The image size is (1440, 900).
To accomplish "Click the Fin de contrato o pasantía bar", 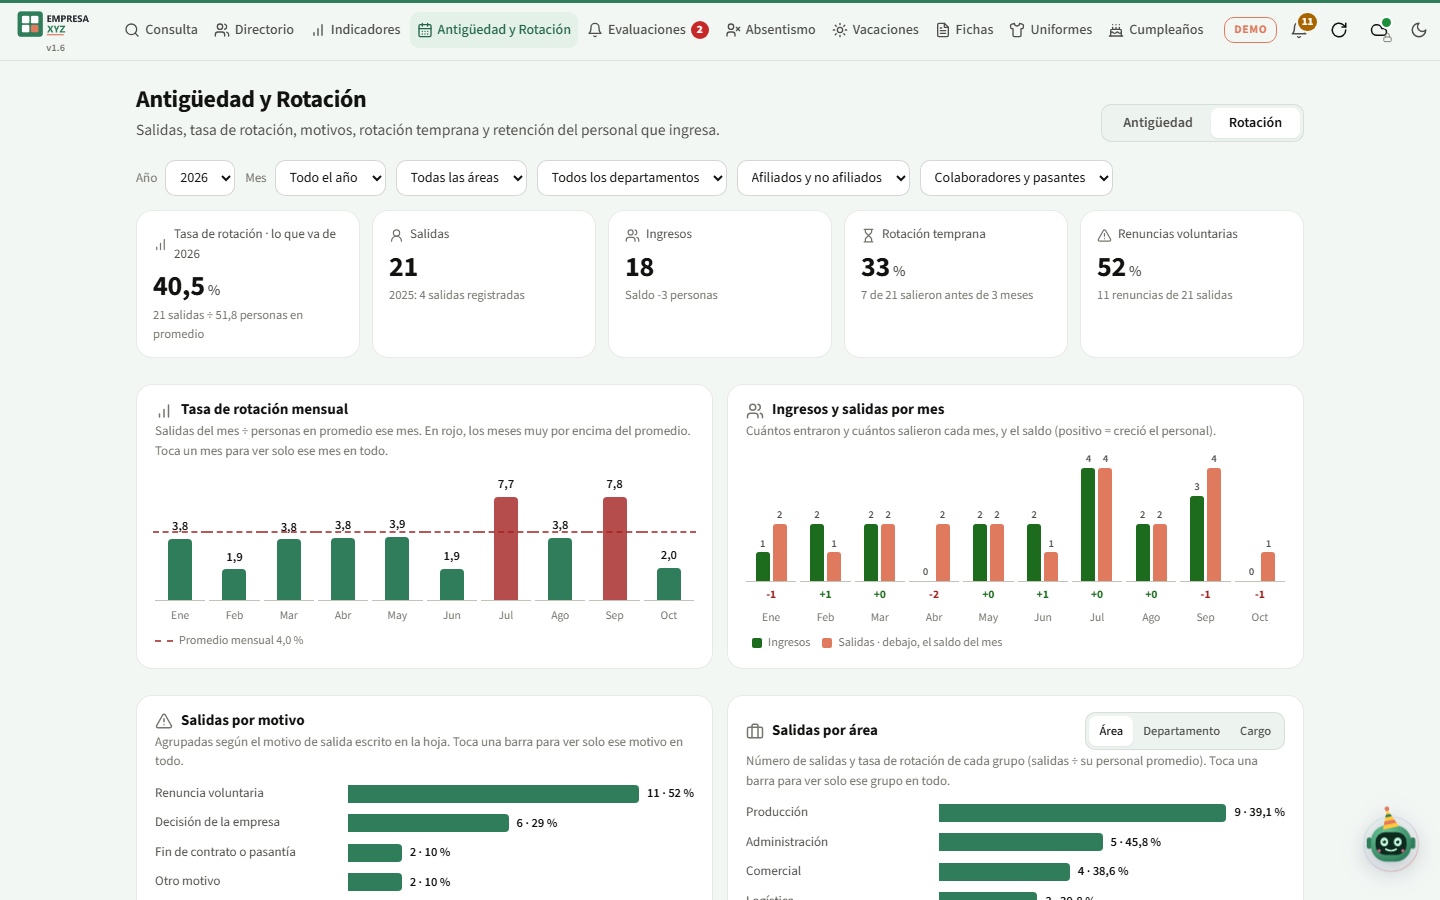I will [x=375, y=853].
